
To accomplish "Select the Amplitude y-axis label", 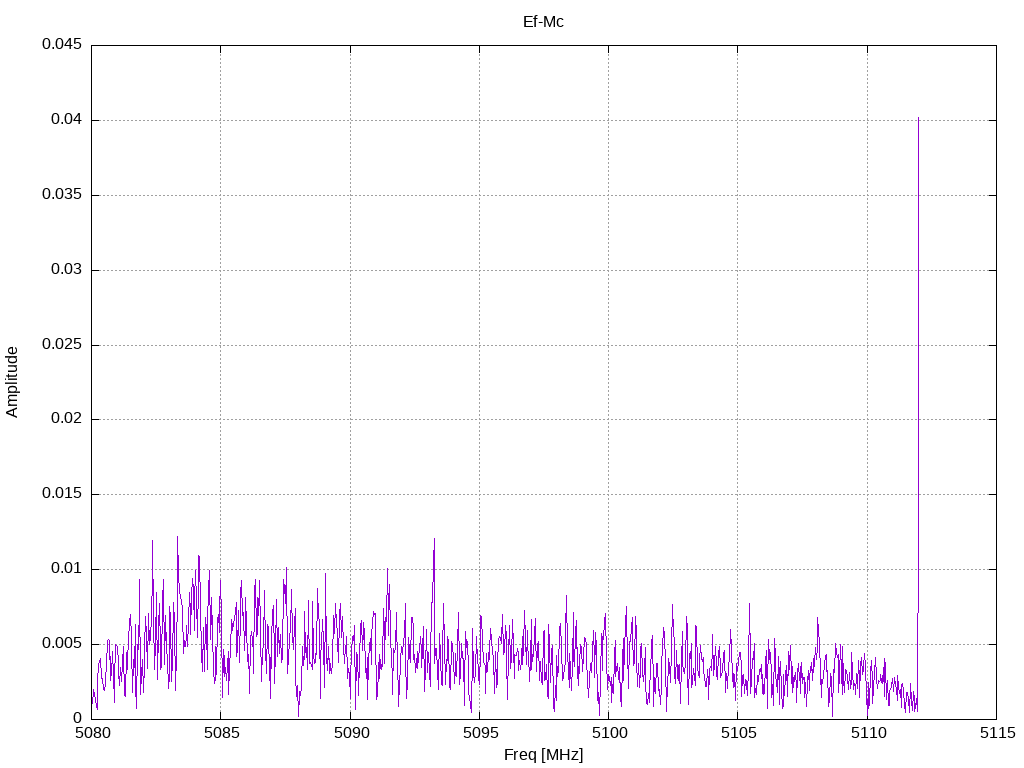I will tap(12, 382).
